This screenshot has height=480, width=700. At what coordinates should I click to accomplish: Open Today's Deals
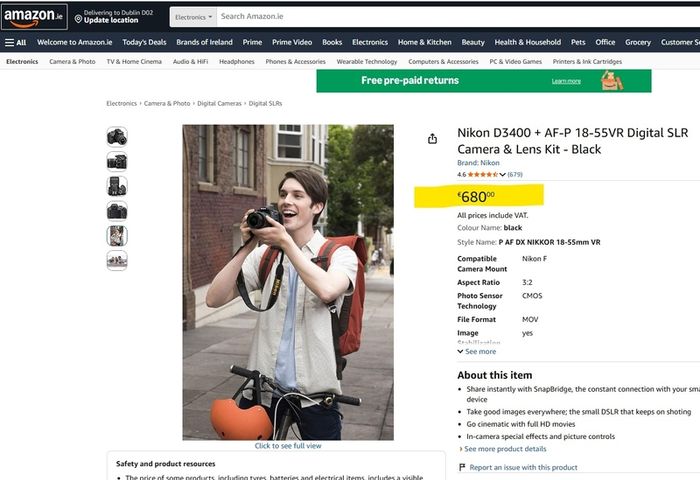(144, 42)
